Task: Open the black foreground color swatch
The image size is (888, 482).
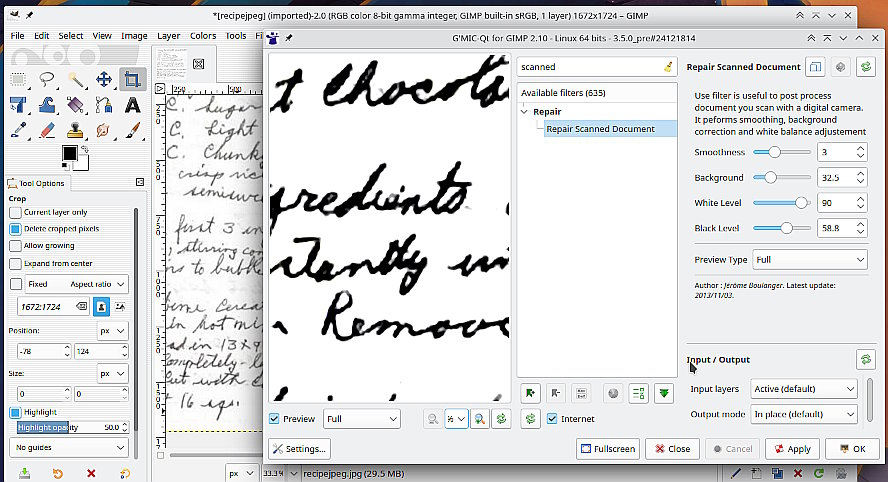Action: click(x=69, y=153)
